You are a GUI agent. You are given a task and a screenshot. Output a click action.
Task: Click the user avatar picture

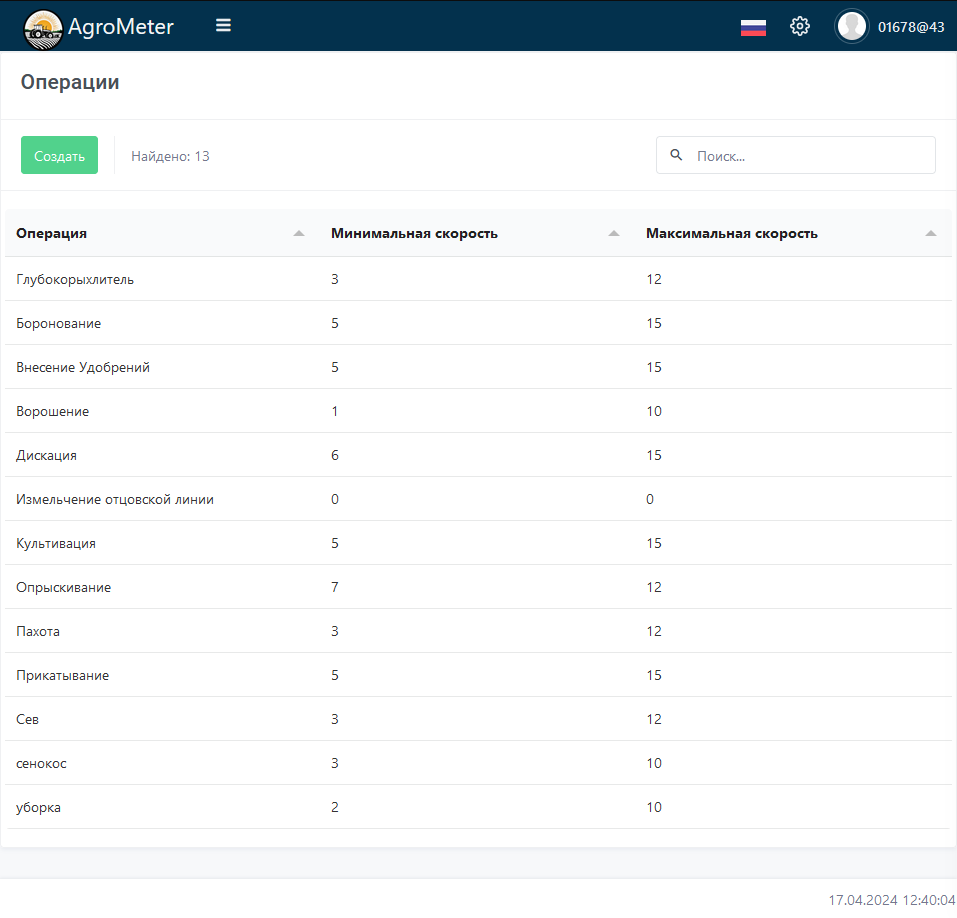[x=851, y=27]
